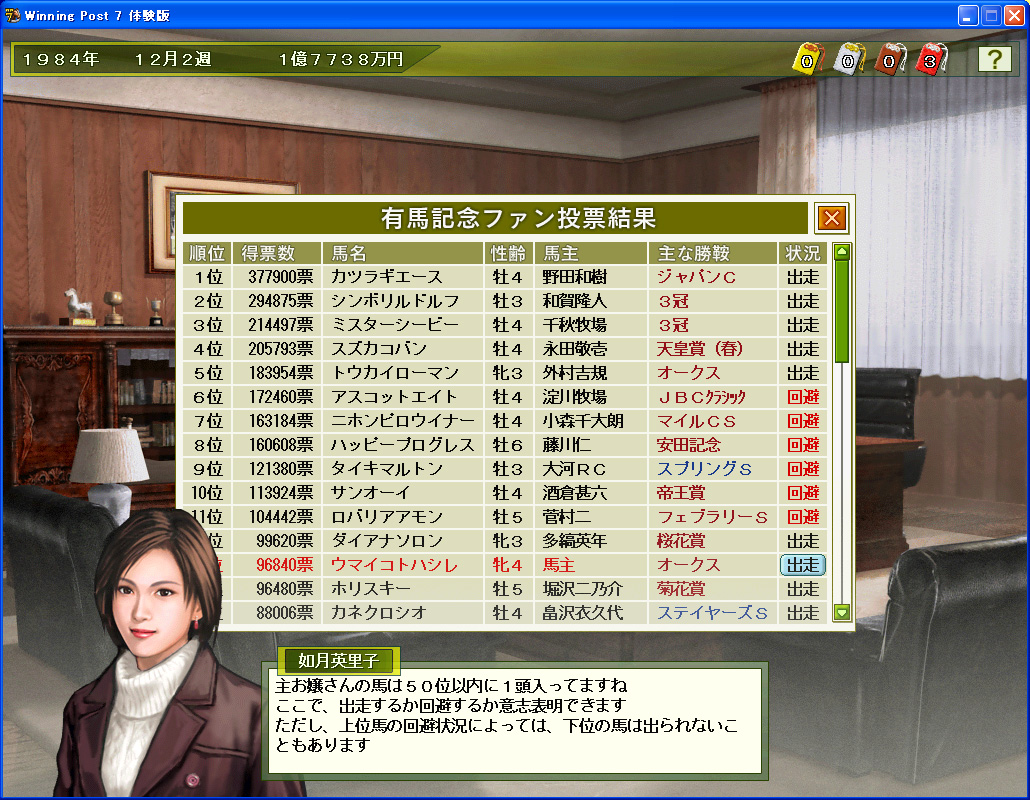Select the horse サンオーイ
1030x800 pixels.
[370, 493]
